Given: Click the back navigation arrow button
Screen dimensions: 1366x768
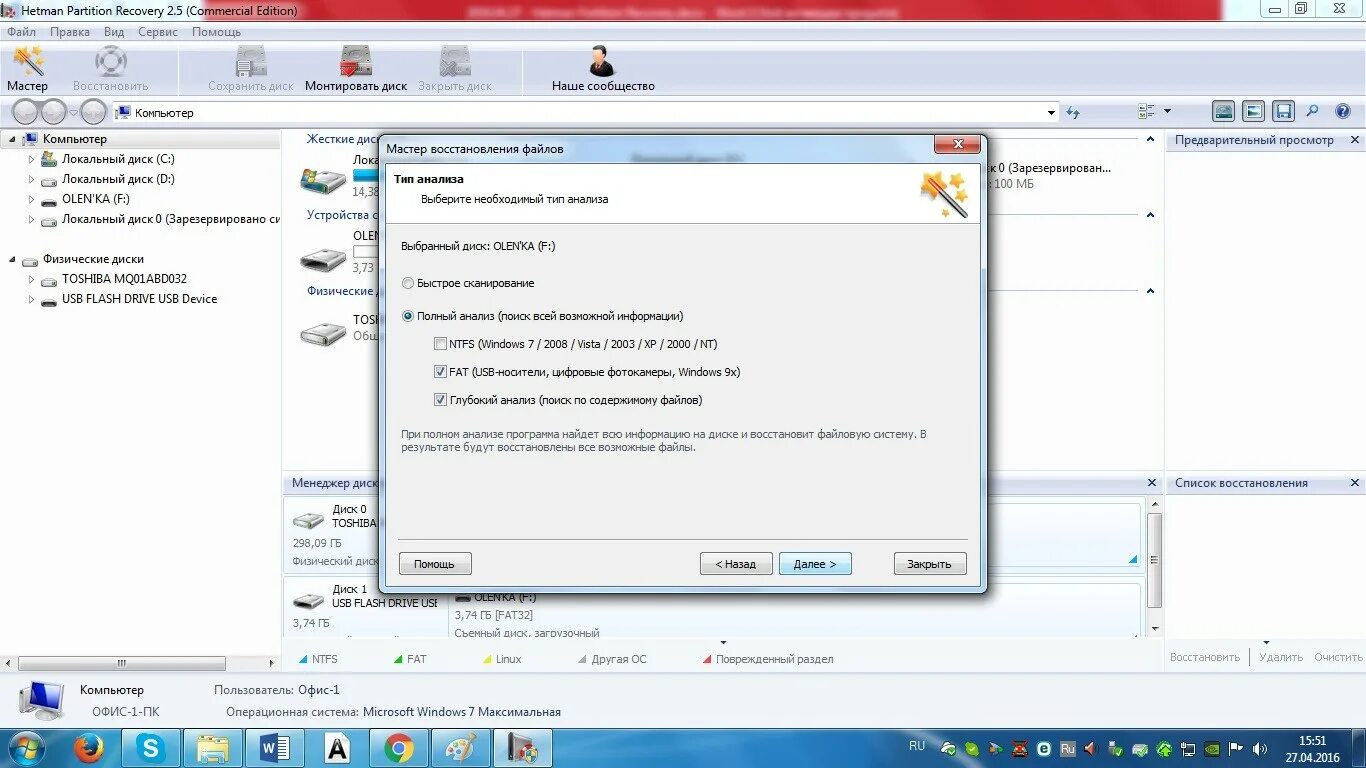Looking at the screenshot, I should 27,112.
